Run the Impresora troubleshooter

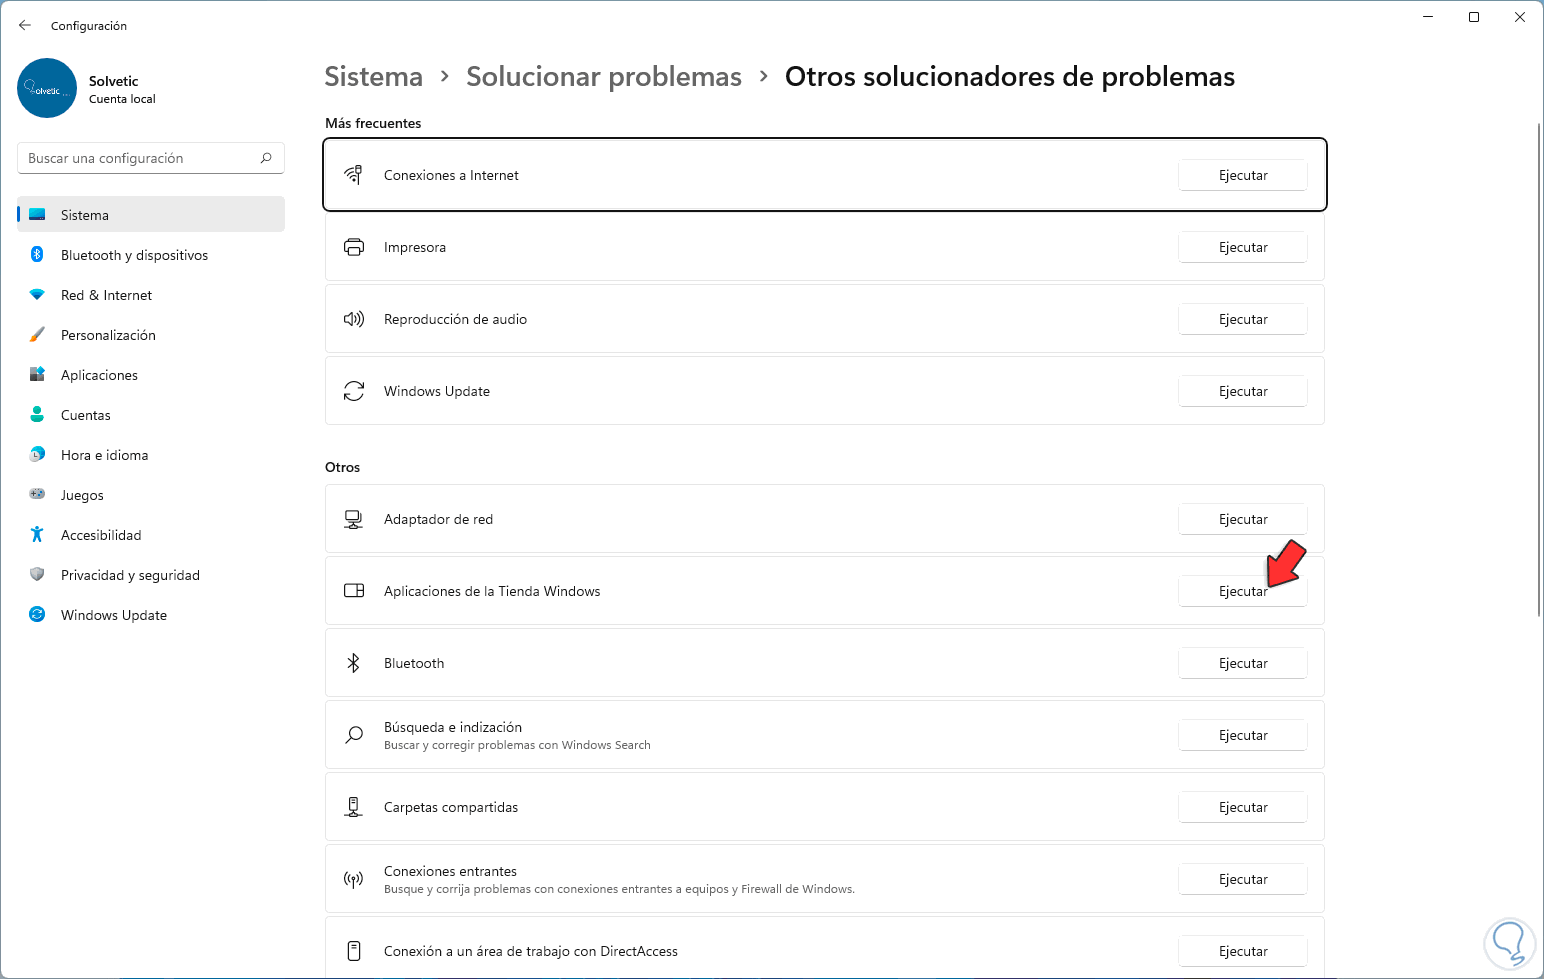[1242, 247]
